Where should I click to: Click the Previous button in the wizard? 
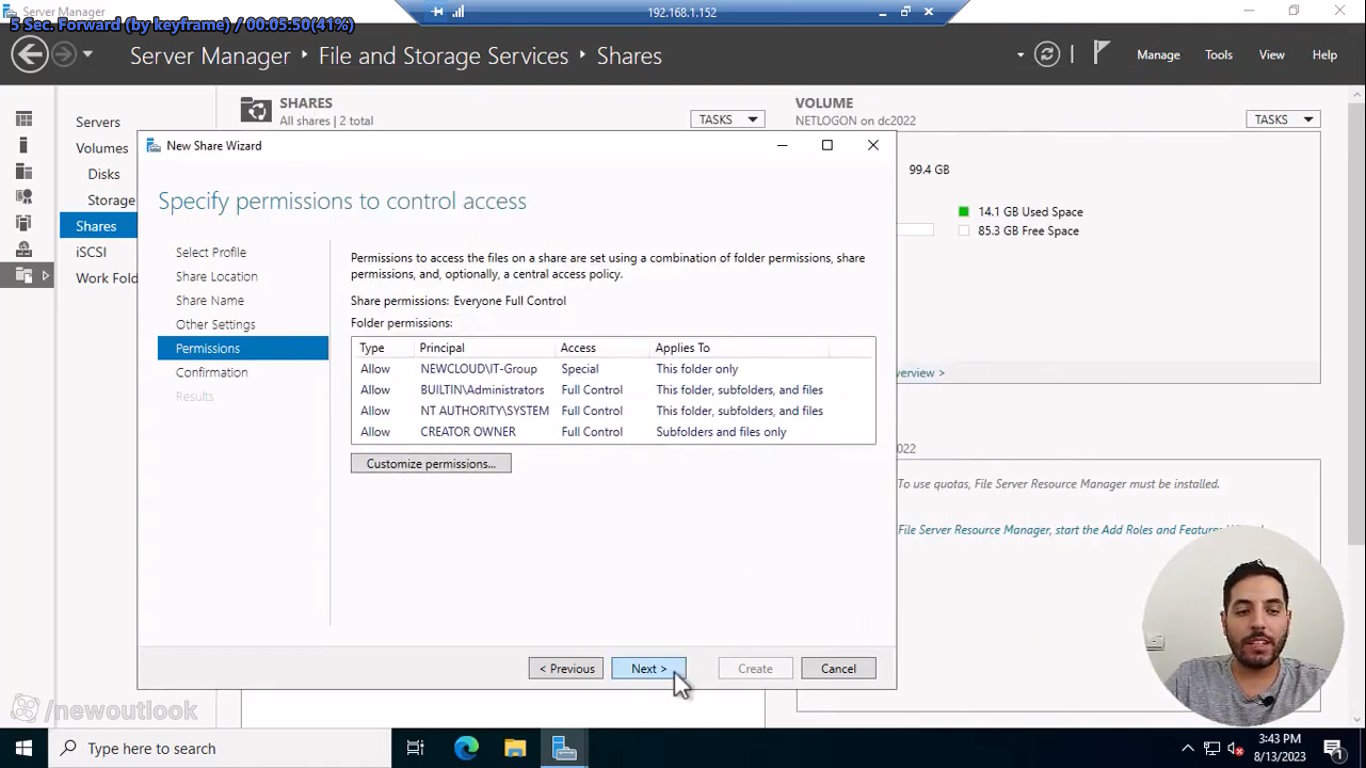[x=566, y=668]
